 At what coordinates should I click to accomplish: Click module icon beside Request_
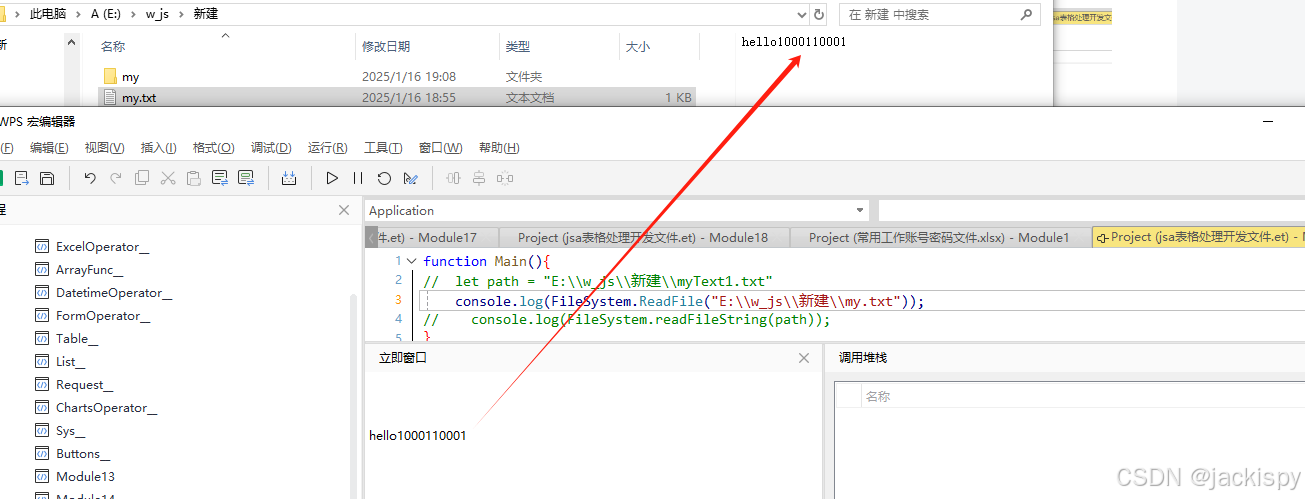click(x=42, y=384)
